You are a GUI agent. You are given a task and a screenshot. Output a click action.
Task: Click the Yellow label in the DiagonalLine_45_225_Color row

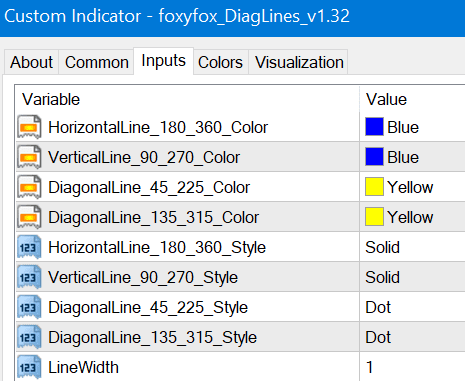pos(410,187)
